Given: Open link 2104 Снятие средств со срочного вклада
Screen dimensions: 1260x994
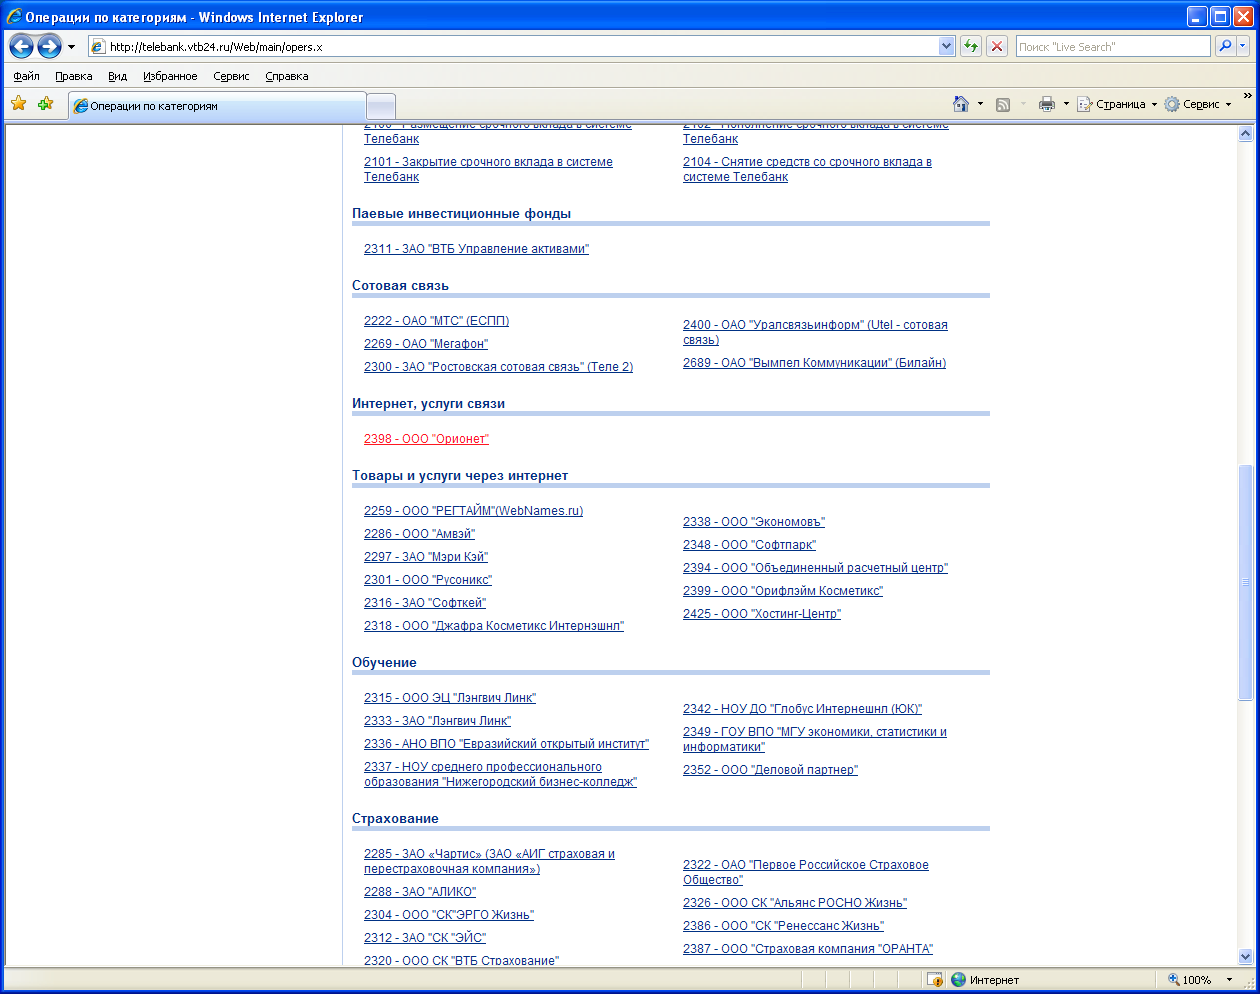Looking at the screenshot, I should [807, 169].
